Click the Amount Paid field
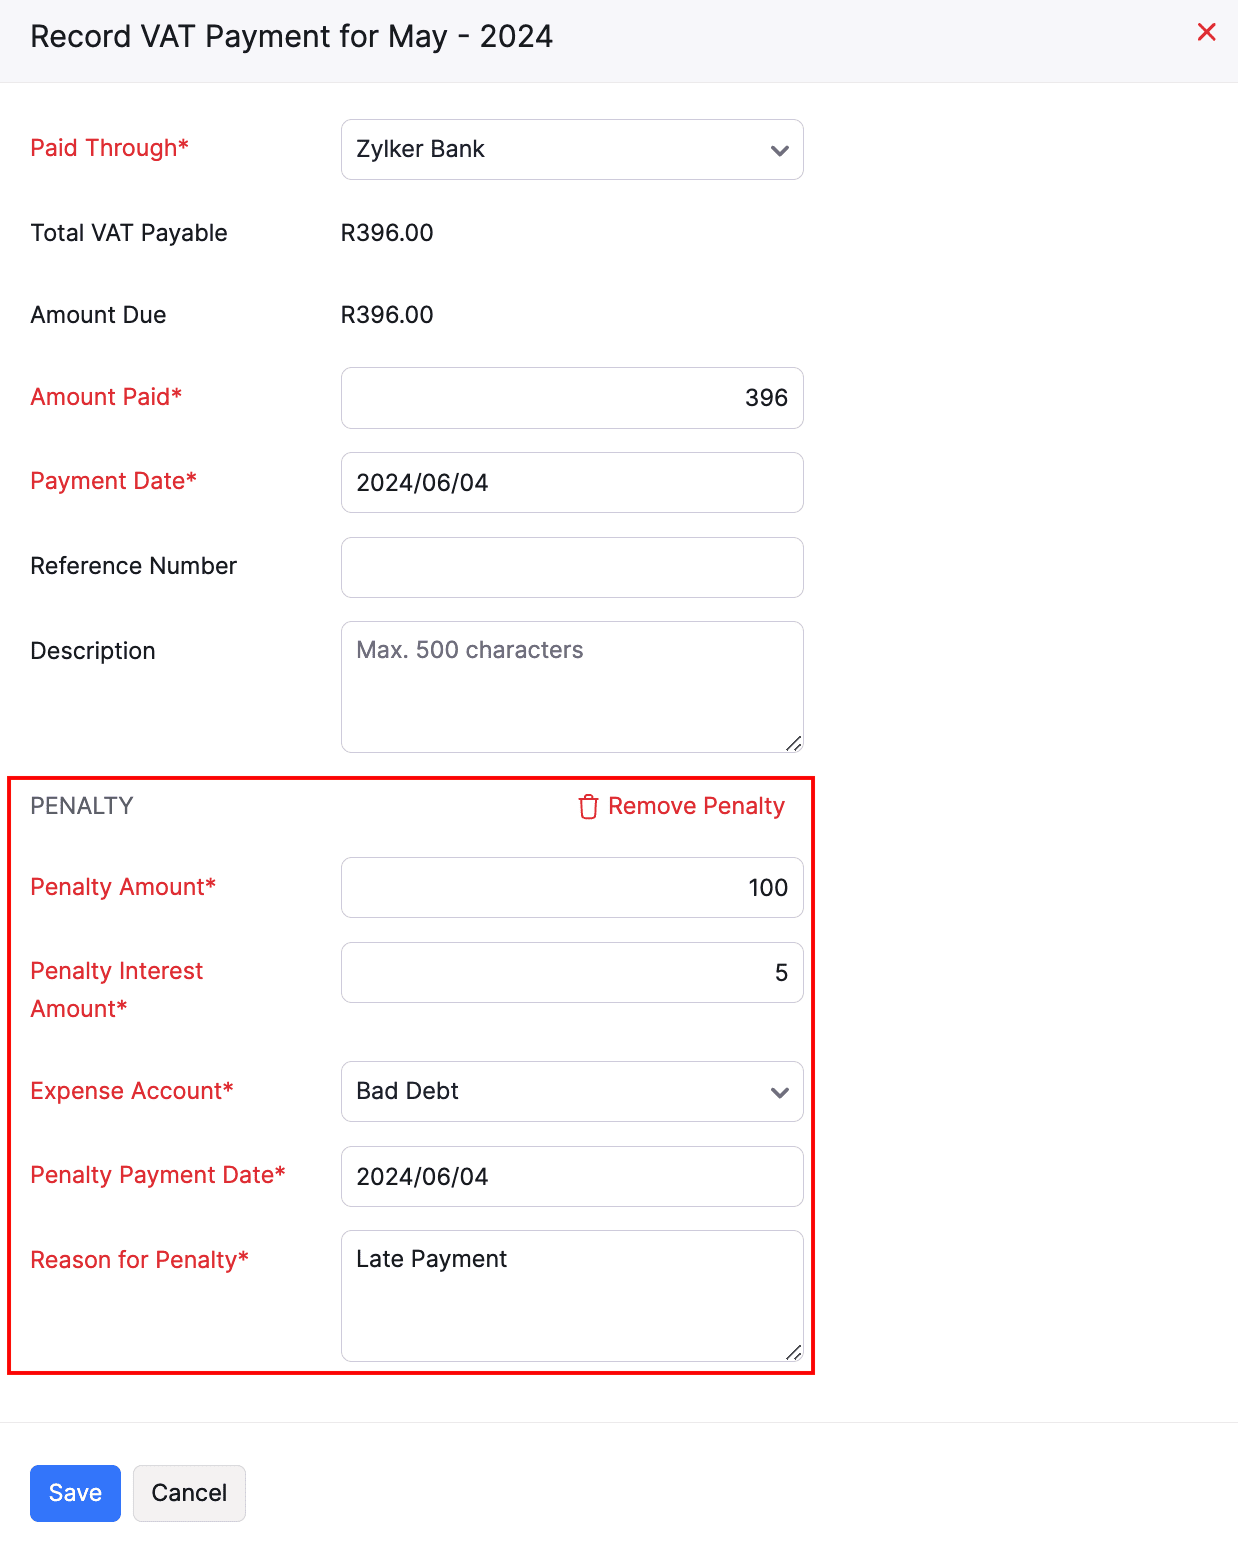The image size is (1238, 1552). click(571, 398)
